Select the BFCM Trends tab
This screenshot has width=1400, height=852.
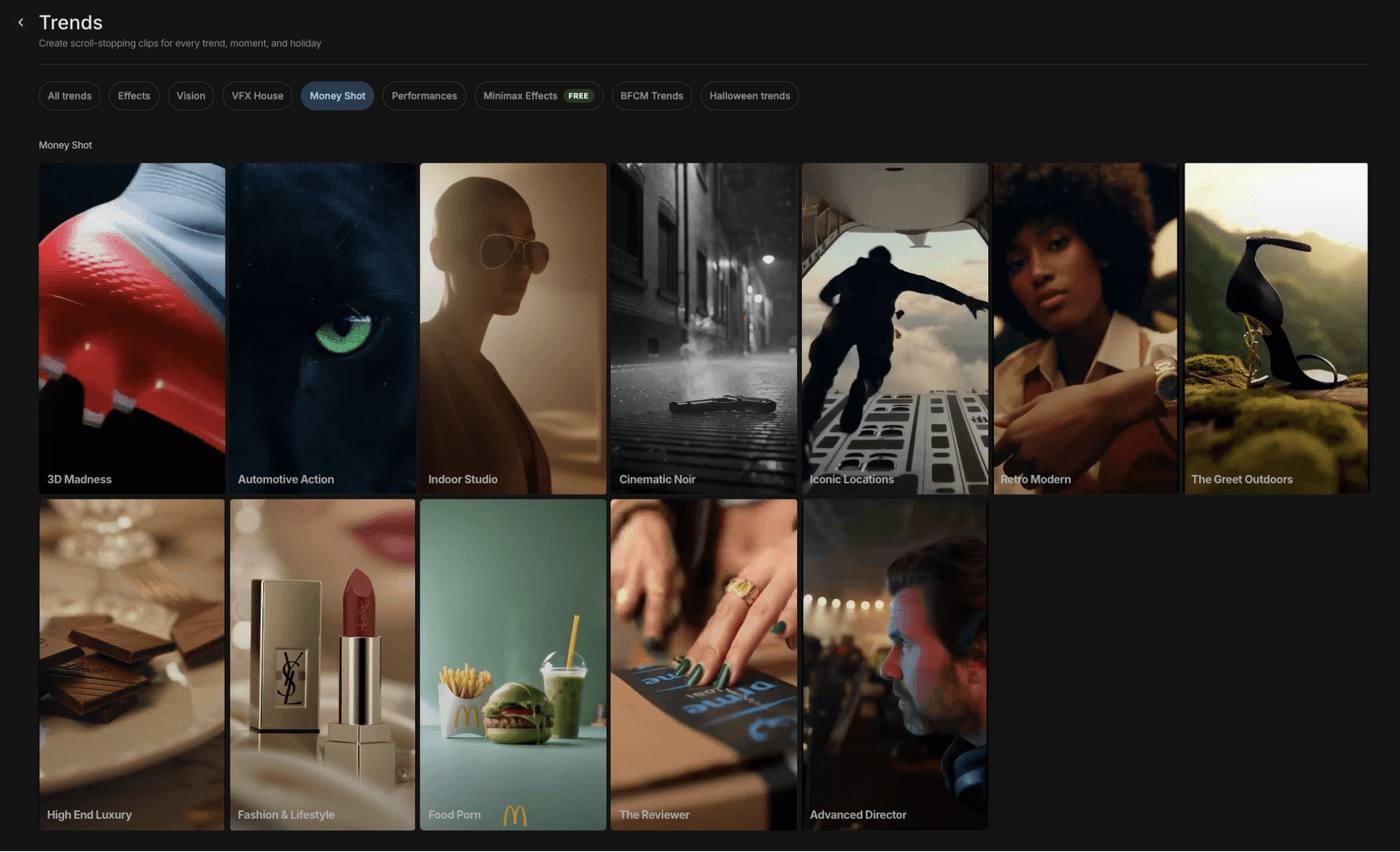(x=651, y=96)
